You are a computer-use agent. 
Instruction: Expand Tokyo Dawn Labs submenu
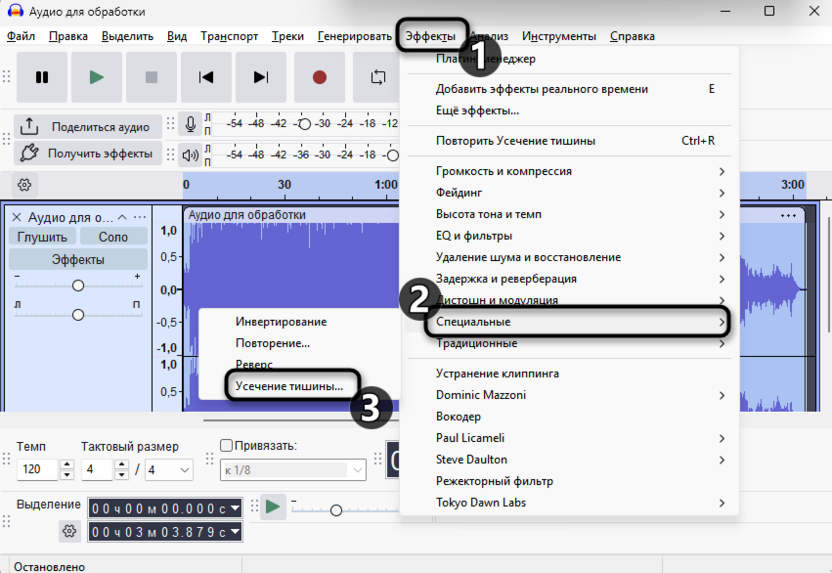pyautogui.click(x=569, y=502)
